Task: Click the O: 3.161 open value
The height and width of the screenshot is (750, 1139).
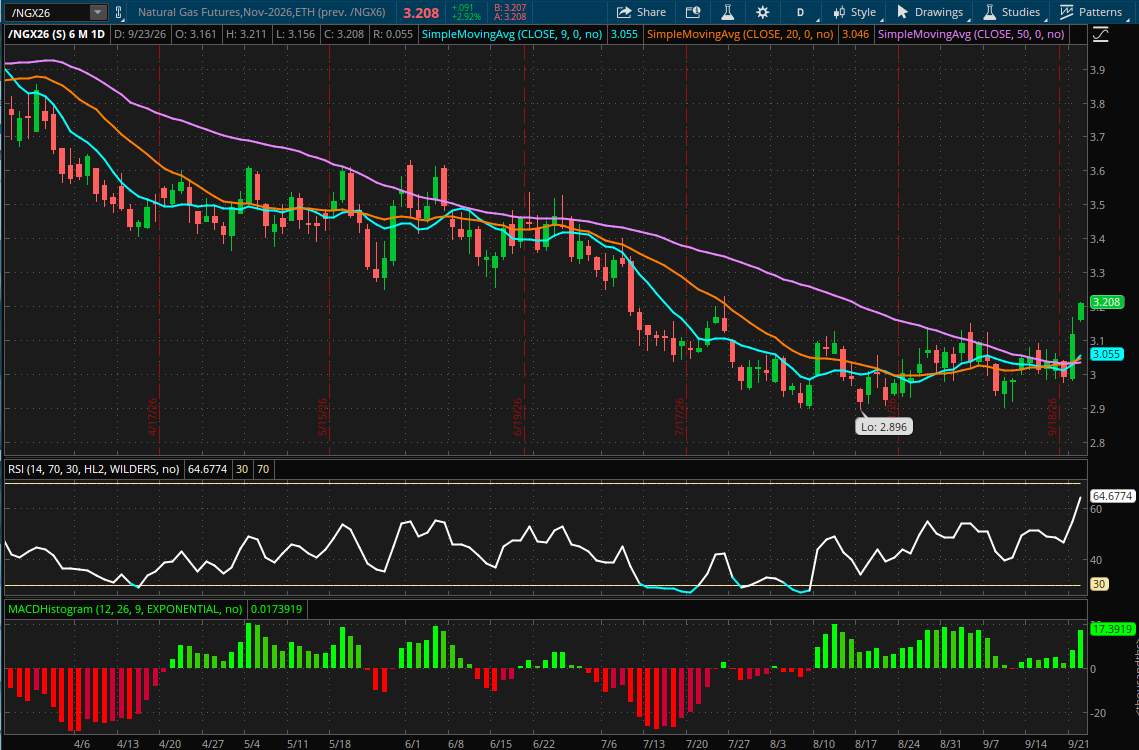Action: (x=195, y=34)
